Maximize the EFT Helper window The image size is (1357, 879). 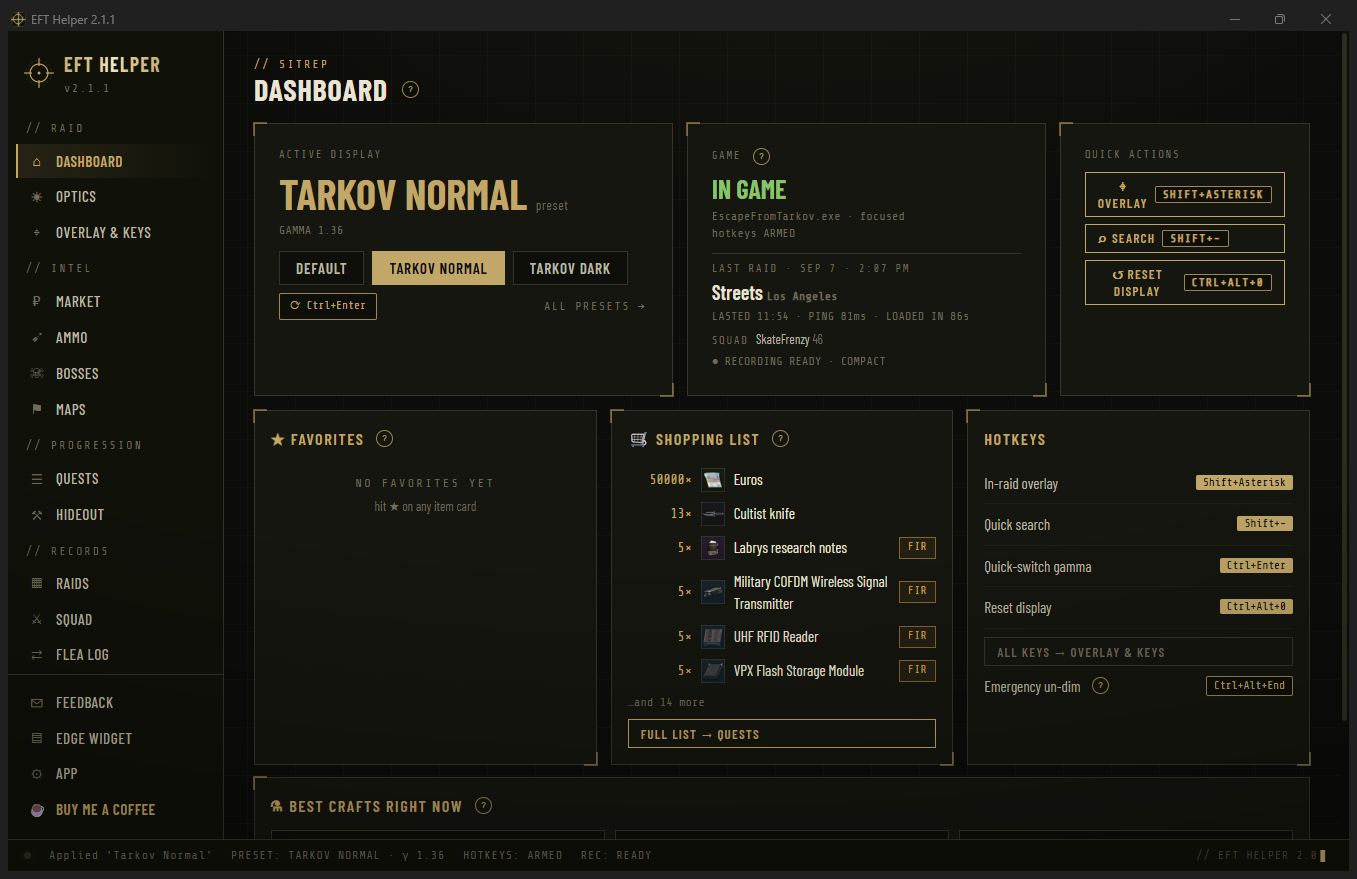tap(1280, 19)
